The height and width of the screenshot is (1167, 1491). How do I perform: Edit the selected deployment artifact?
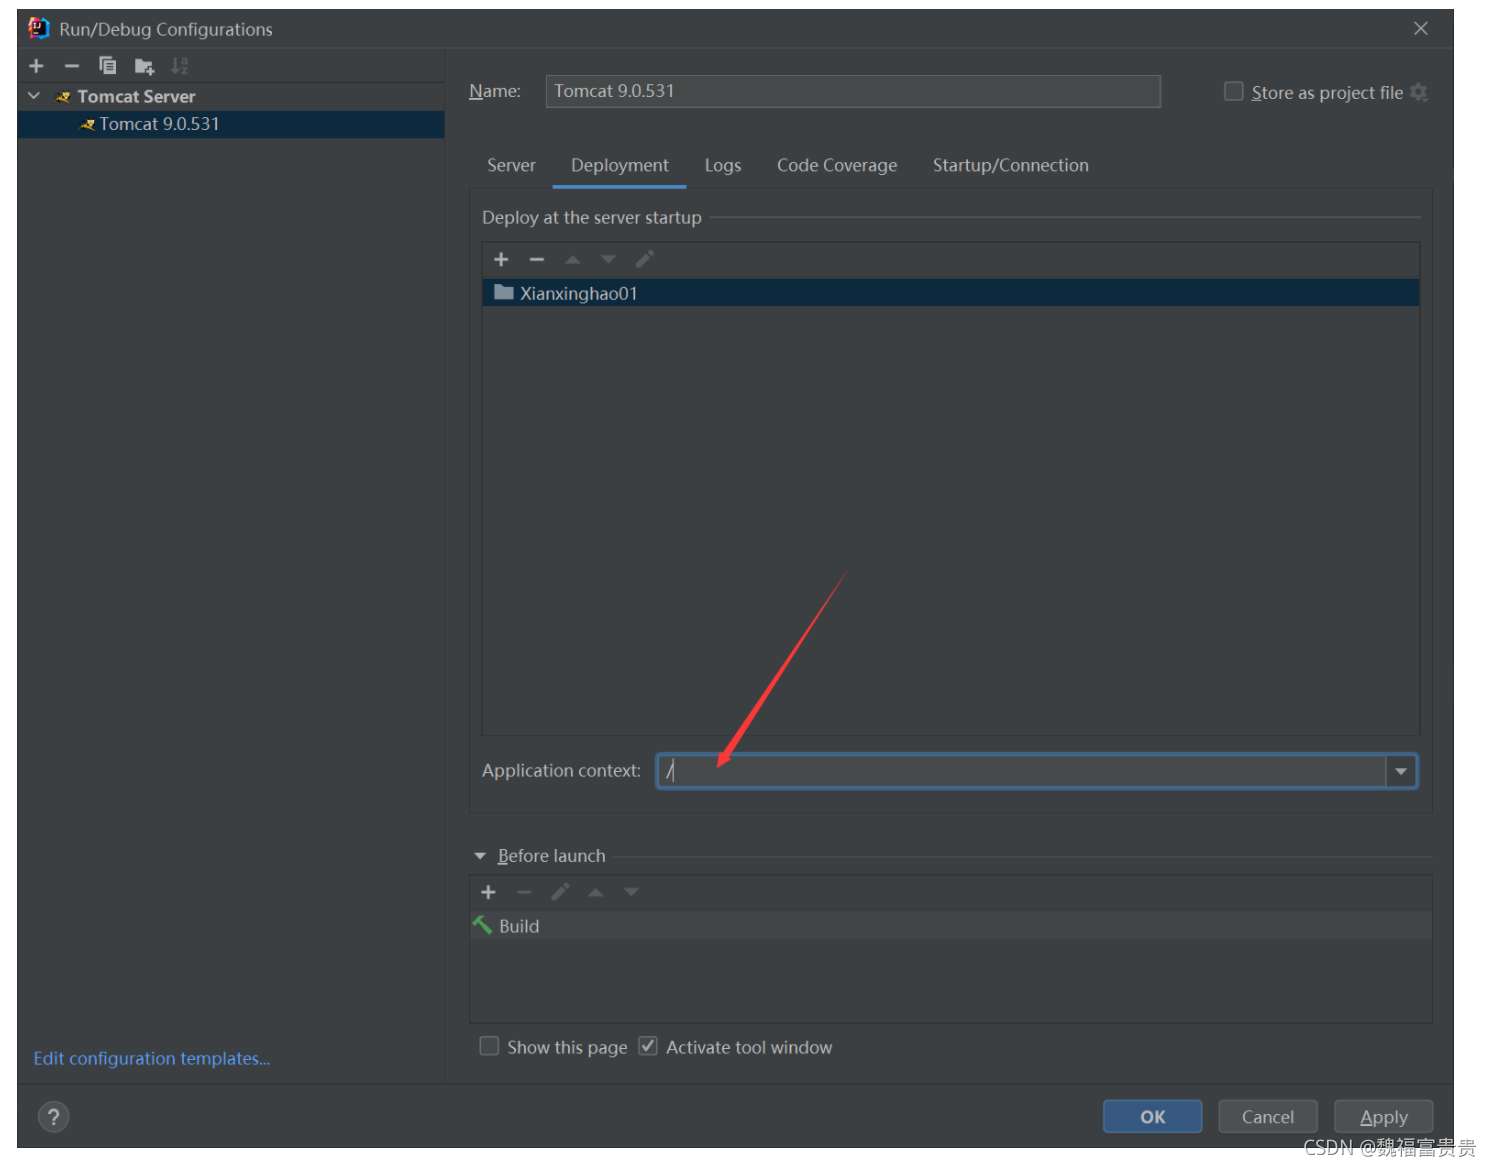point(645,260)
